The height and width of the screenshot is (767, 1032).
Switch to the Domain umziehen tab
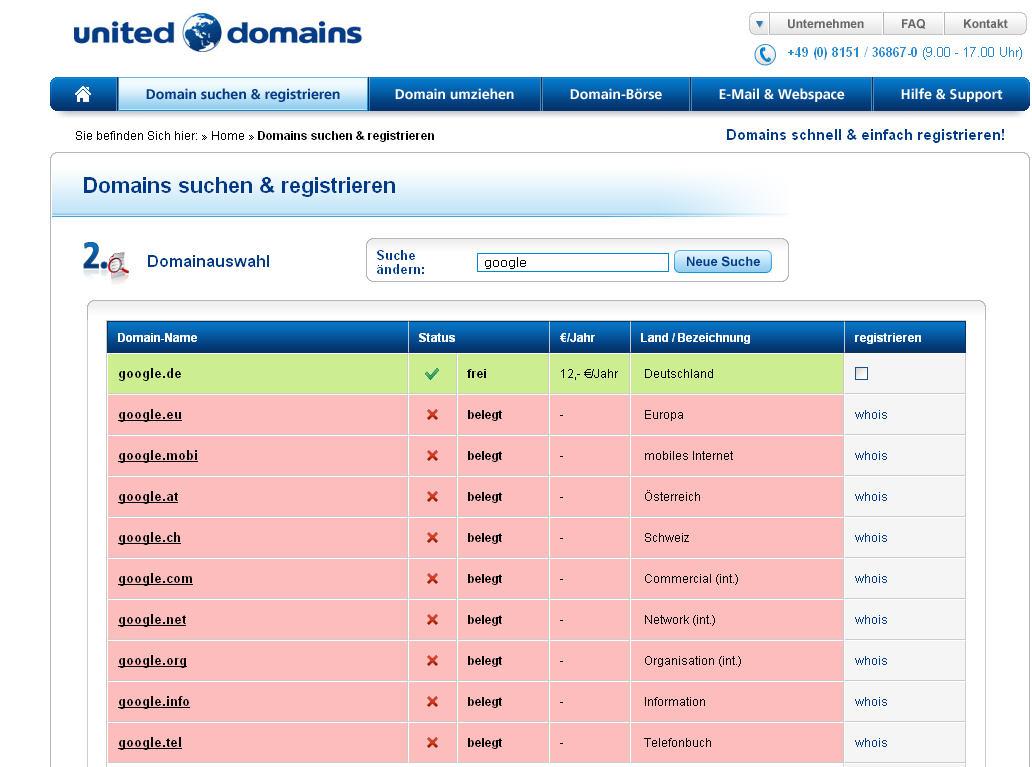click(x=454, y=94)
